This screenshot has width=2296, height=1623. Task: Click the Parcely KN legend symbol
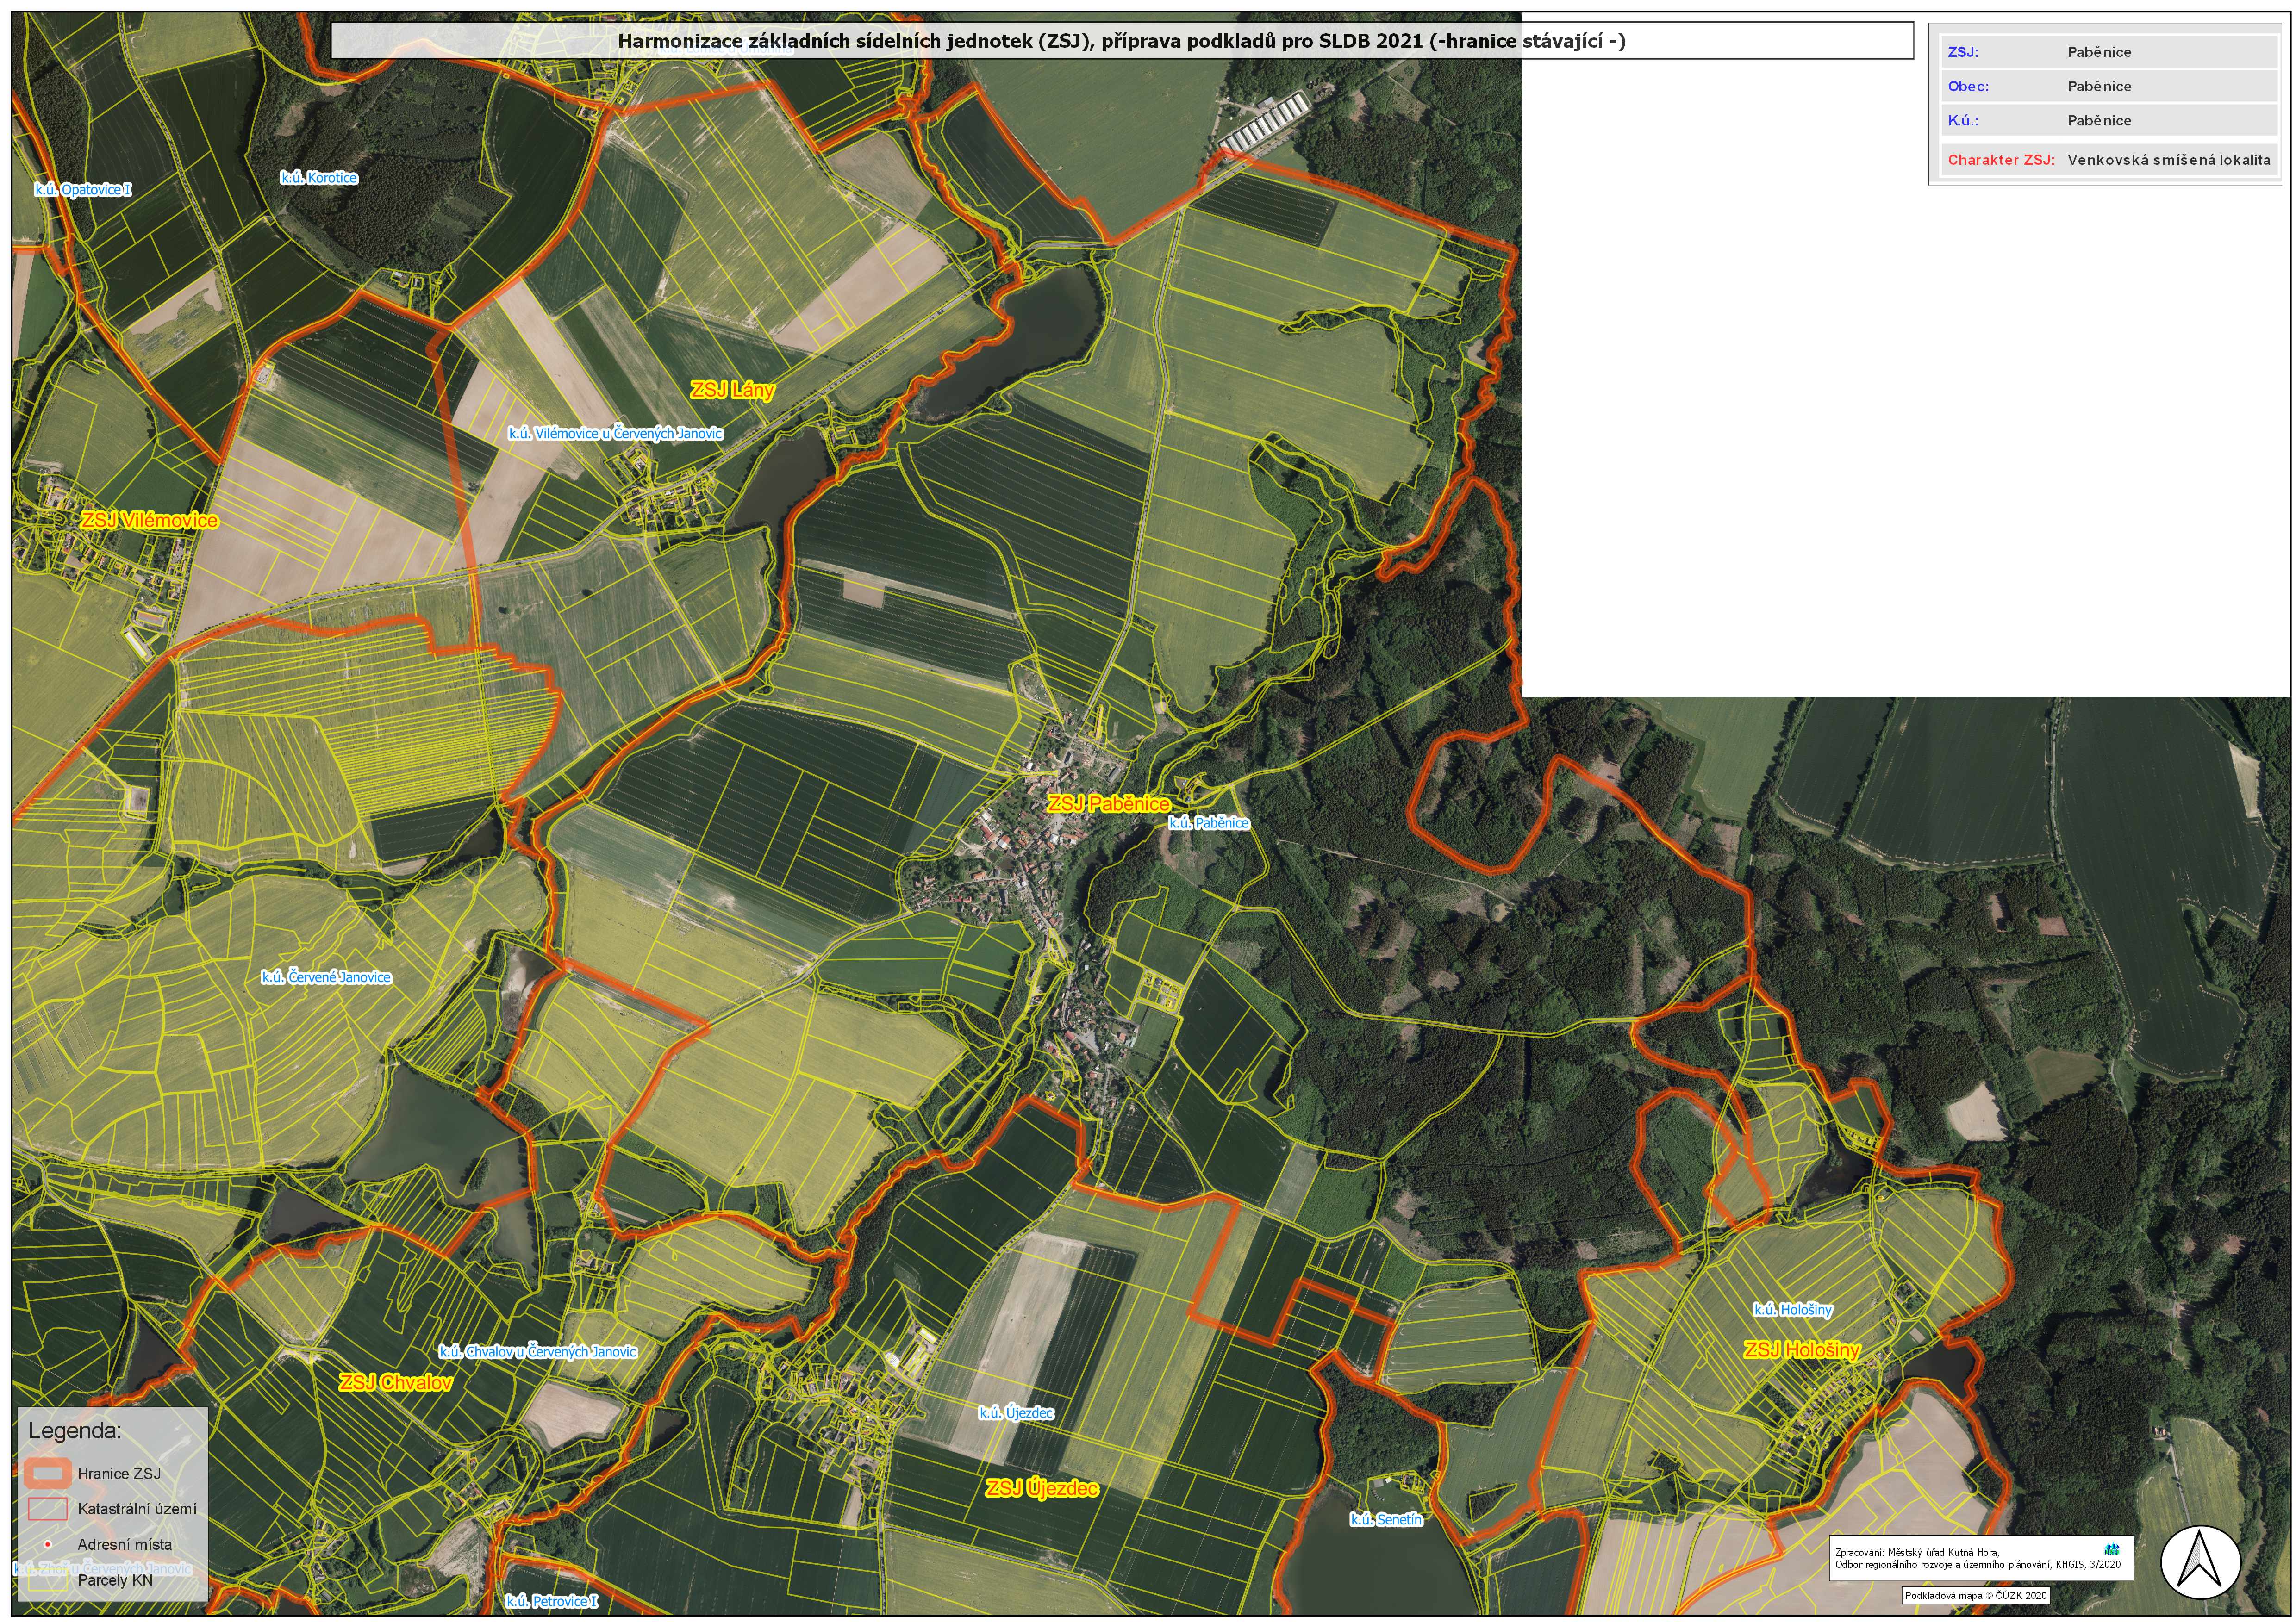(47, 1581)
